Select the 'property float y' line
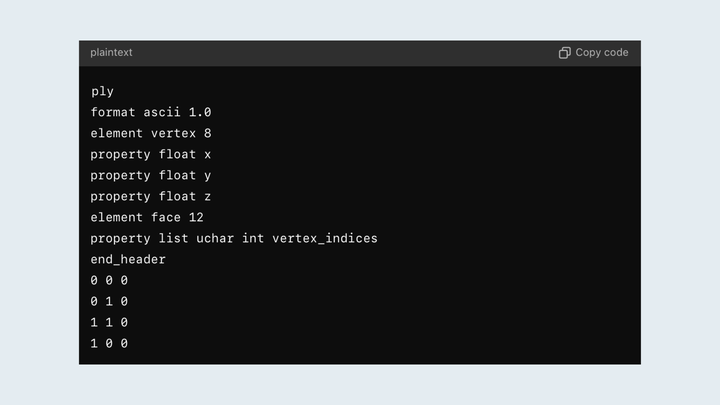The image size is (720, 405). [150, 176]
